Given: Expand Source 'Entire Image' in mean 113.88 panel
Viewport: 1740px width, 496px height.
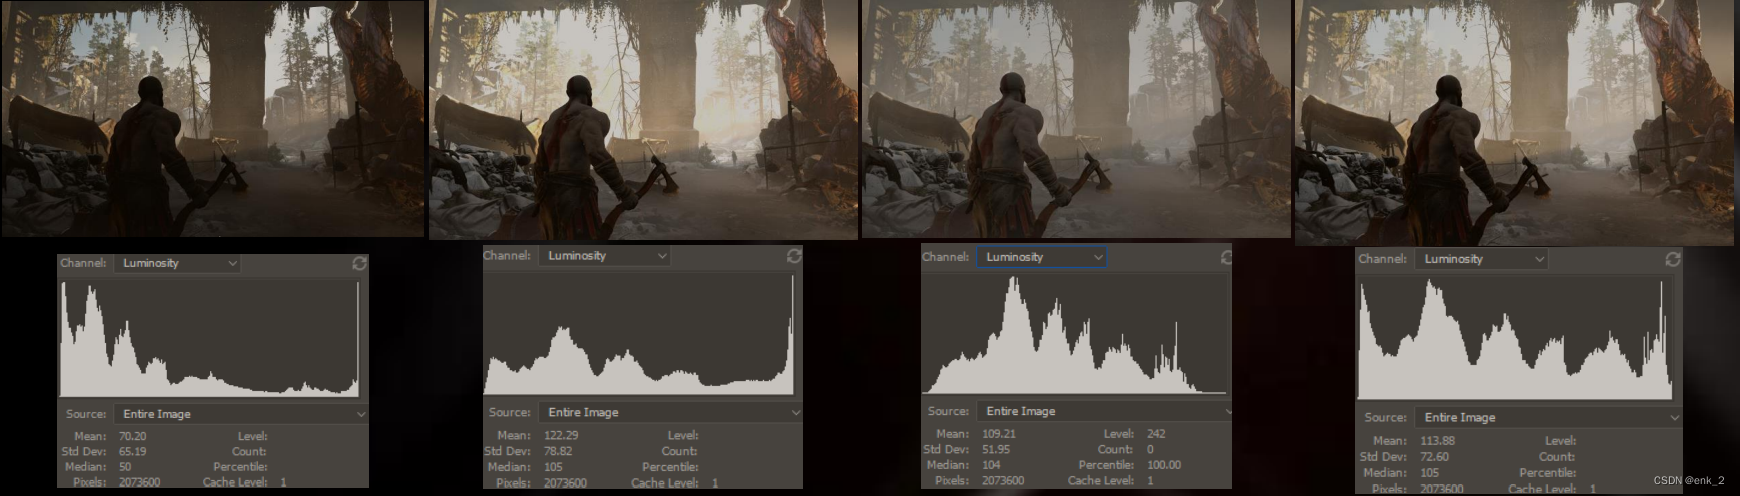Looking at the screenshot, I should [x=1548, y=417].
